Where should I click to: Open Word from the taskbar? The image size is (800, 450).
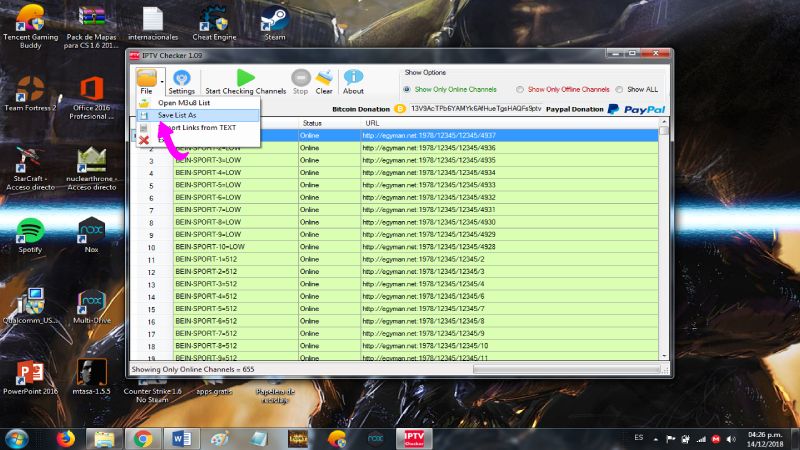click(182, 439)
